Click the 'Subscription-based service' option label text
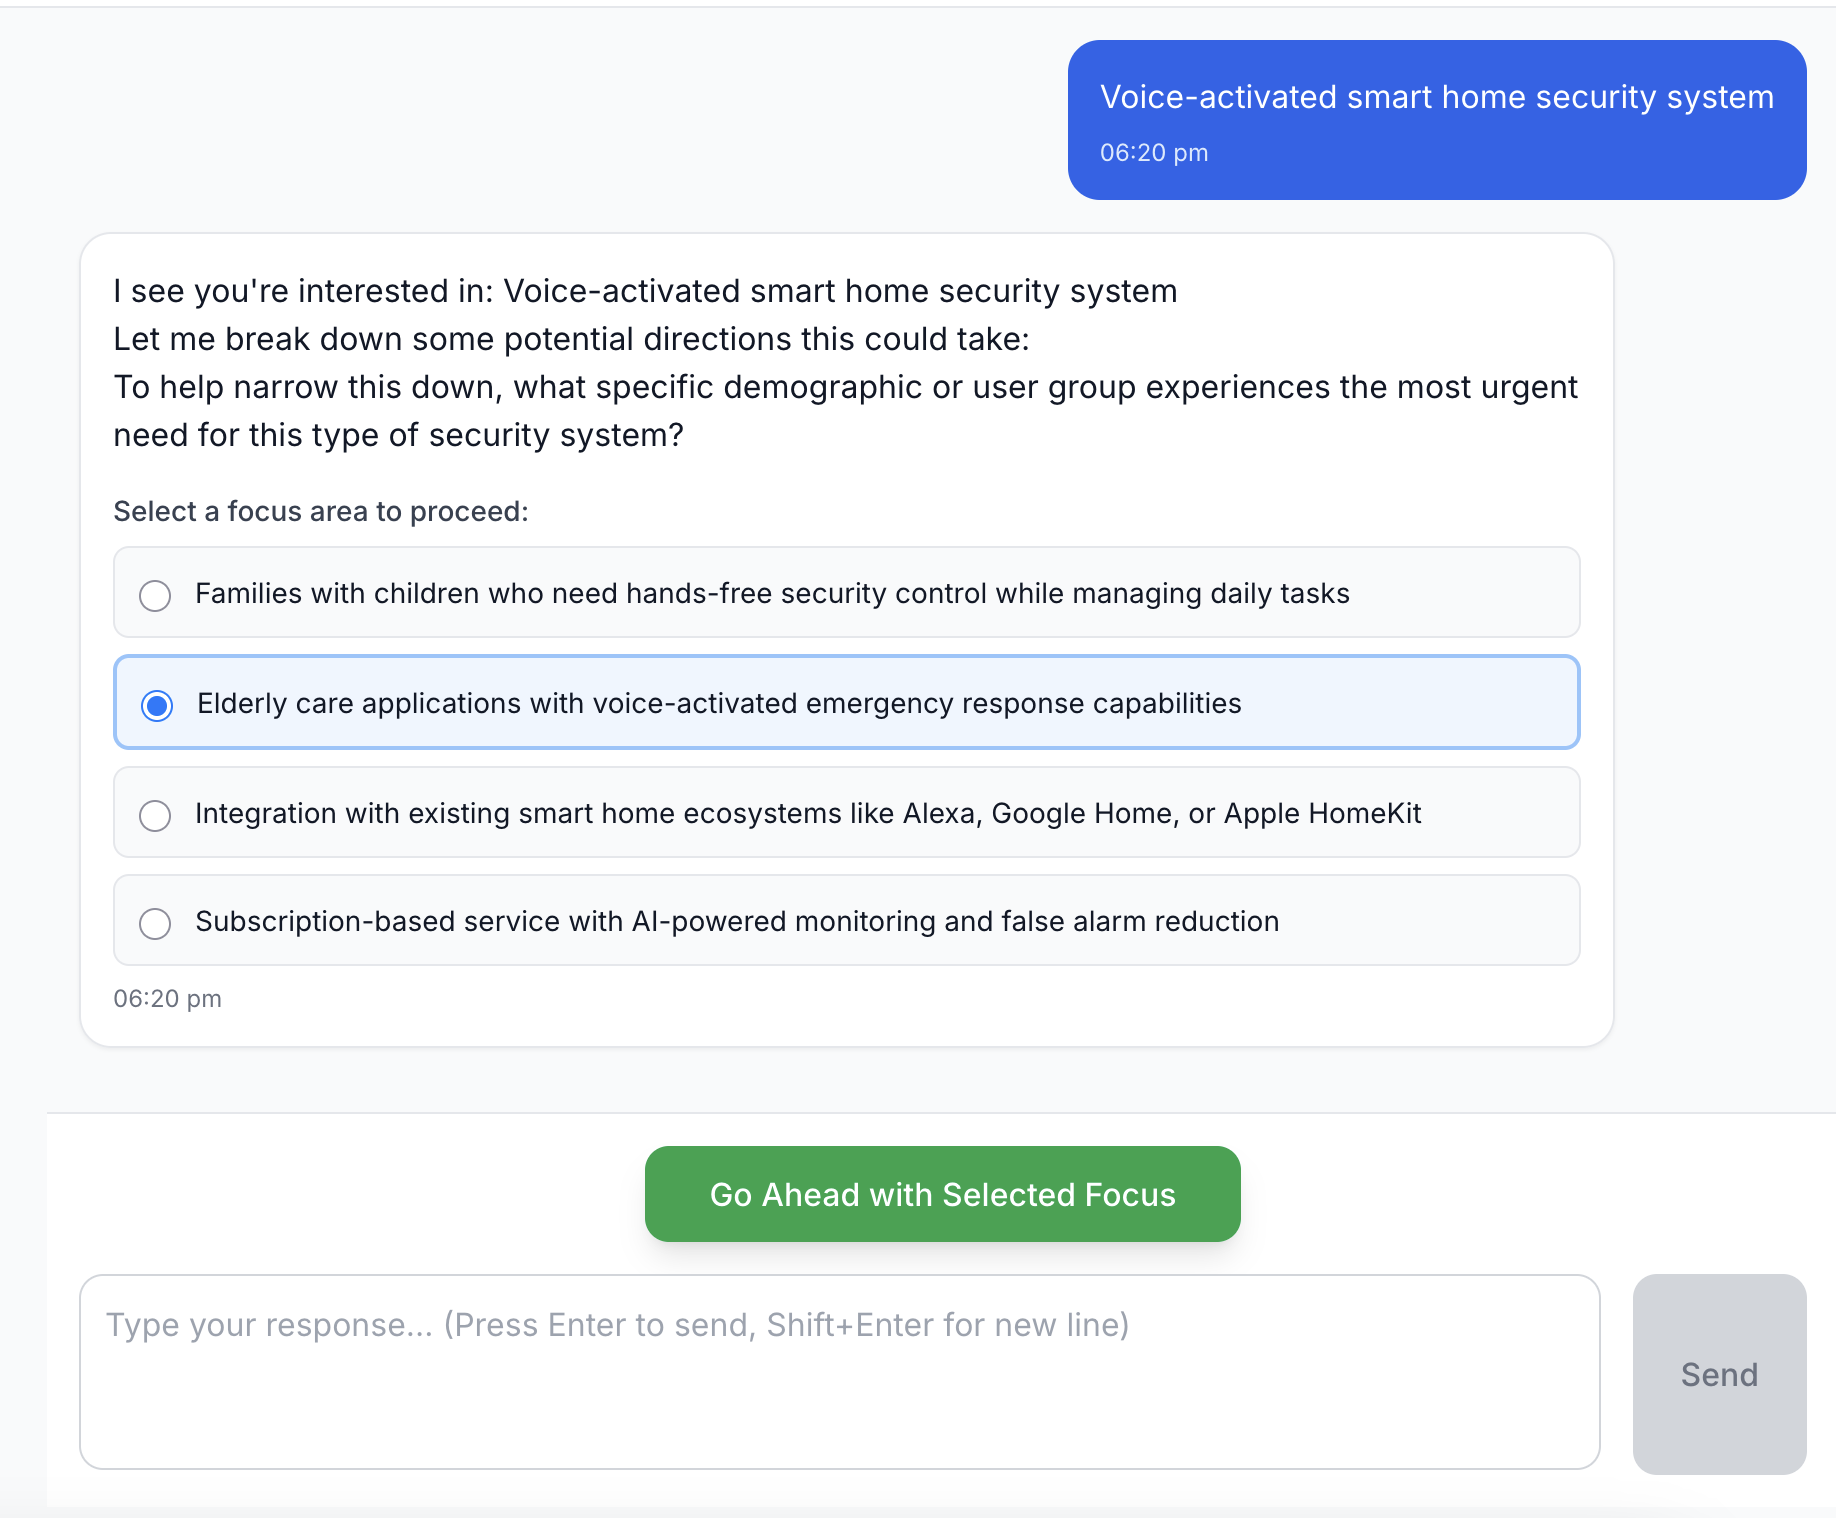Viewport: 1836px width, 1518px height. pyautogui.click(x=736, y=922)
